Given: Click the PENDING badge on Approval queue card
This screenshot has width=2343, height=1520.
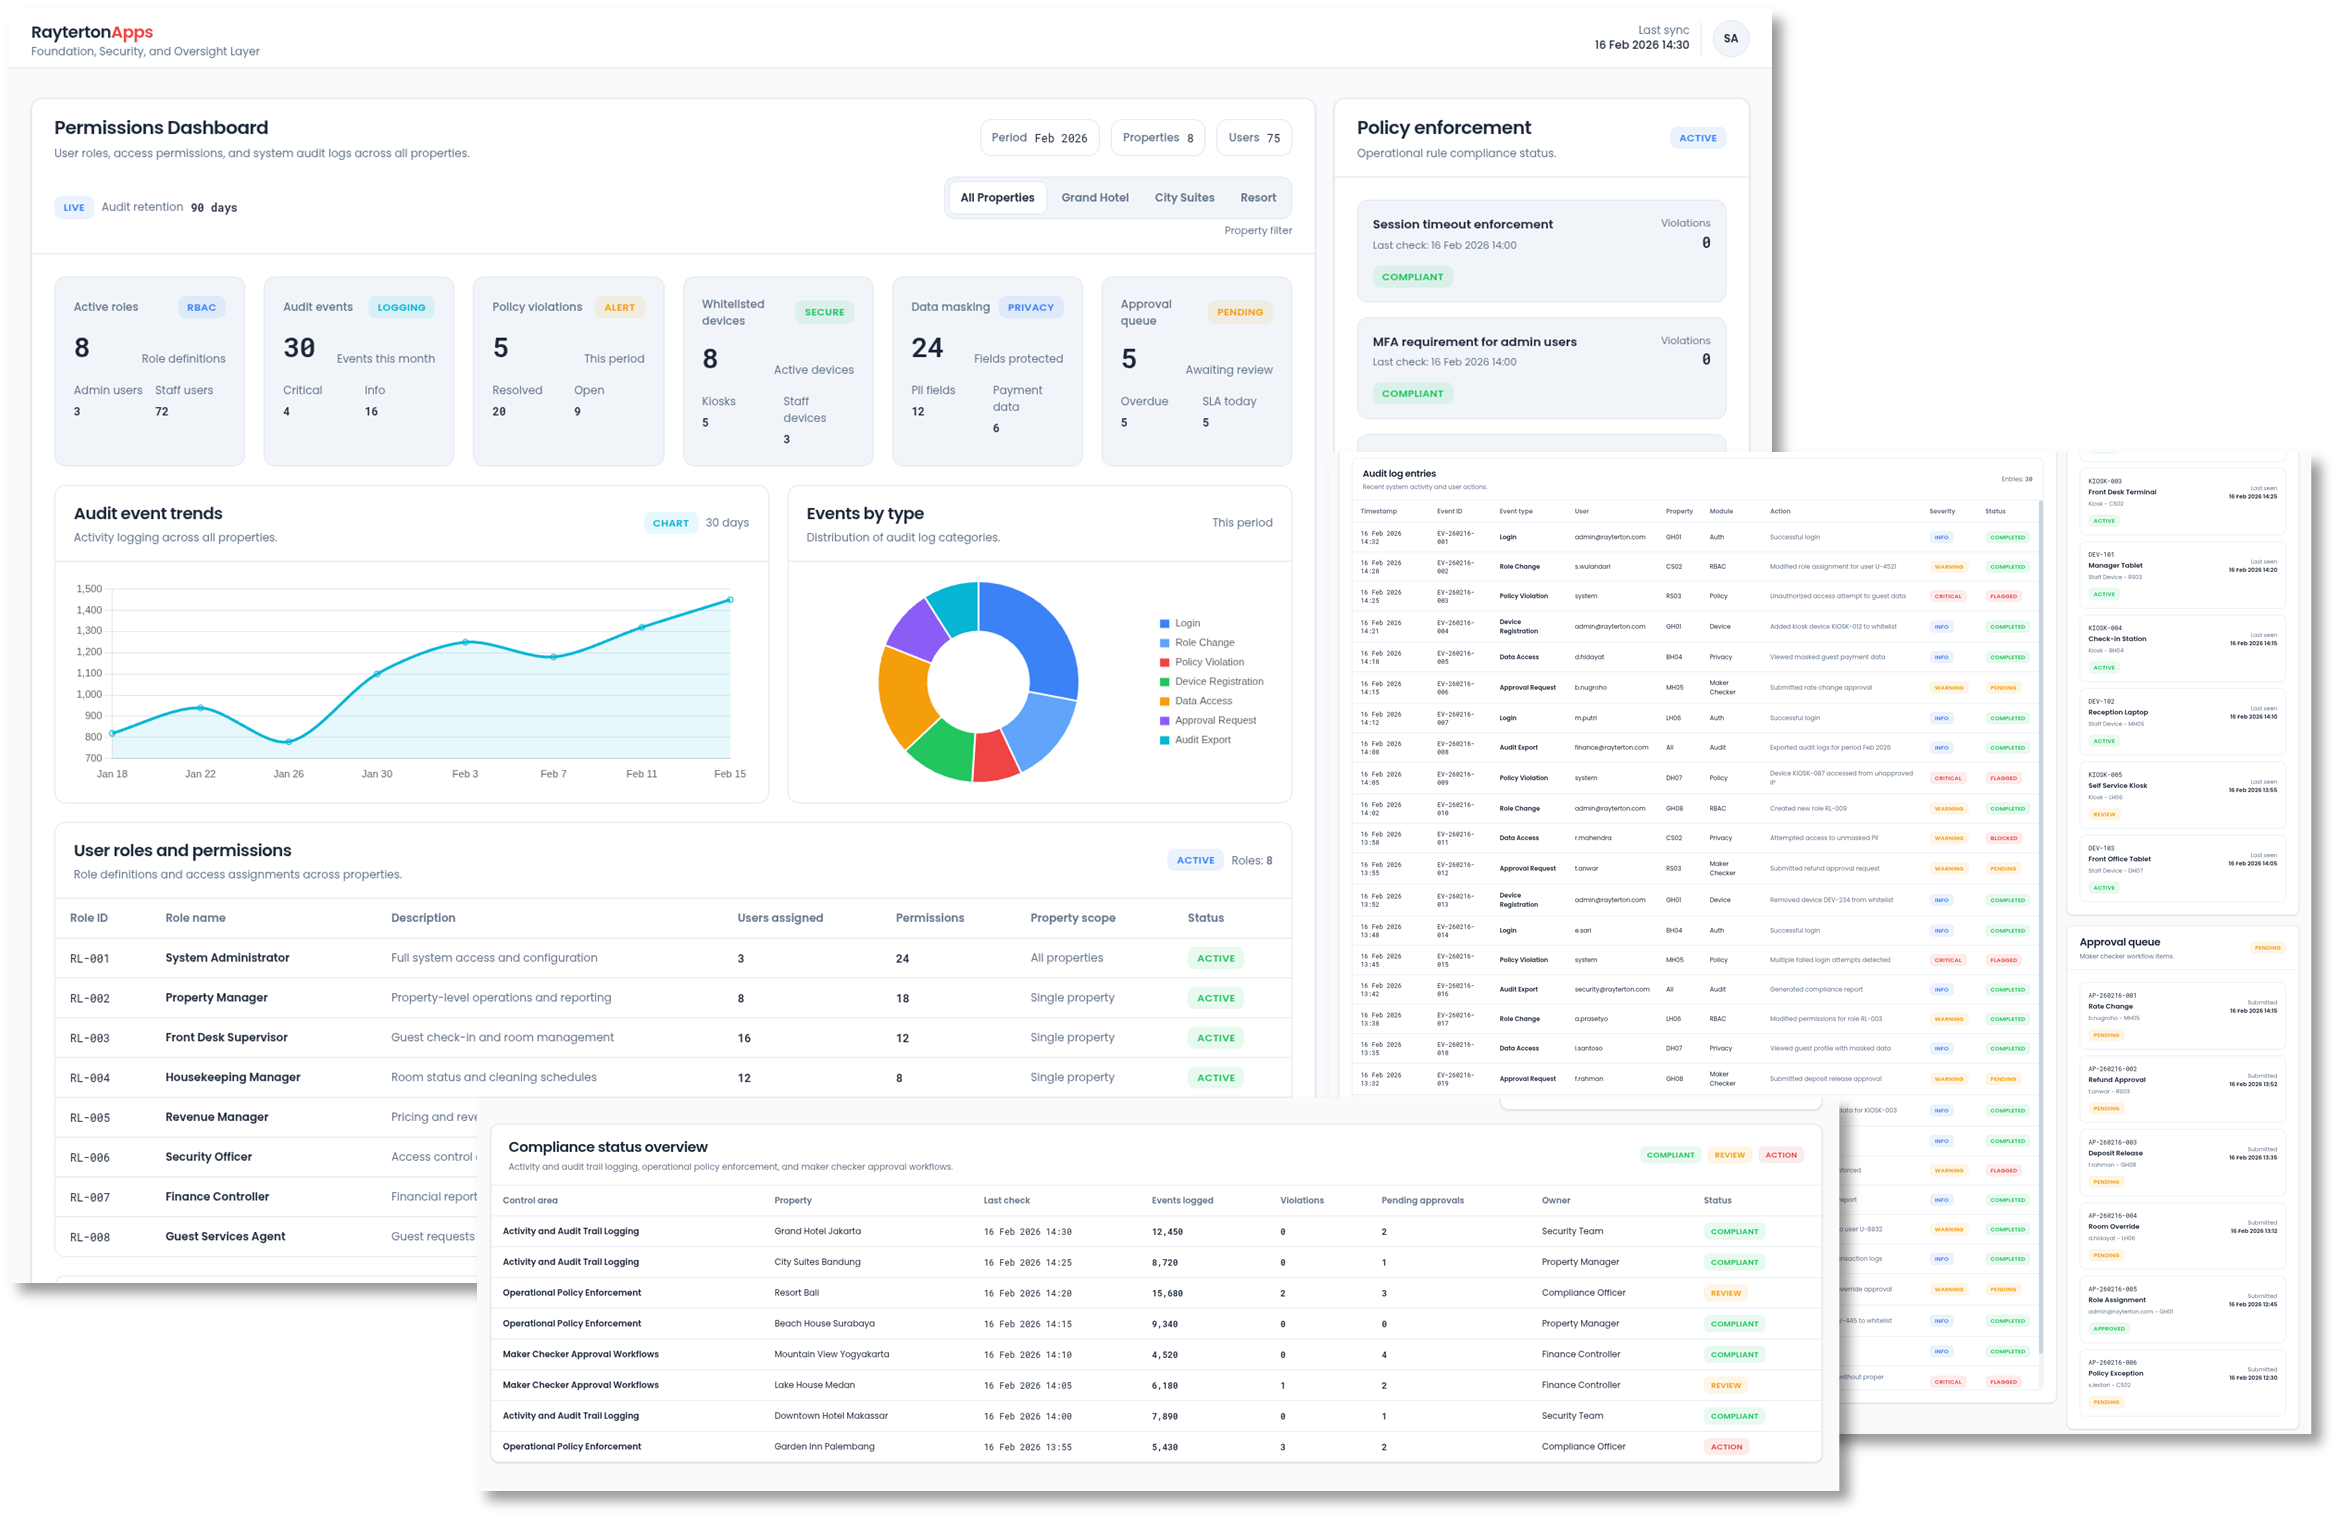Looking at the screenshot, I should (x=1240, y=312).
